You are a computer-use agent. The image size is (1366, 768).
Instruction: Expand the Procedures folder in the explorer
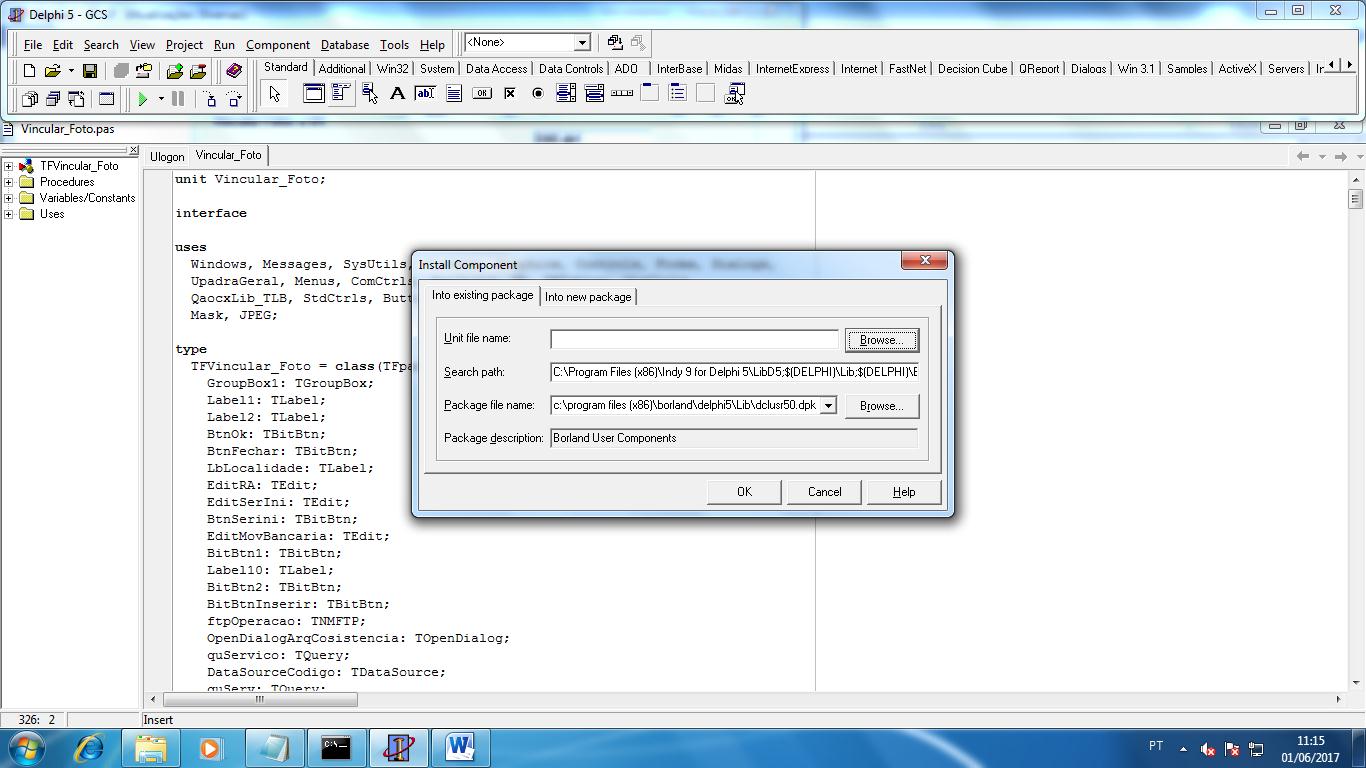tap(9, 182)
